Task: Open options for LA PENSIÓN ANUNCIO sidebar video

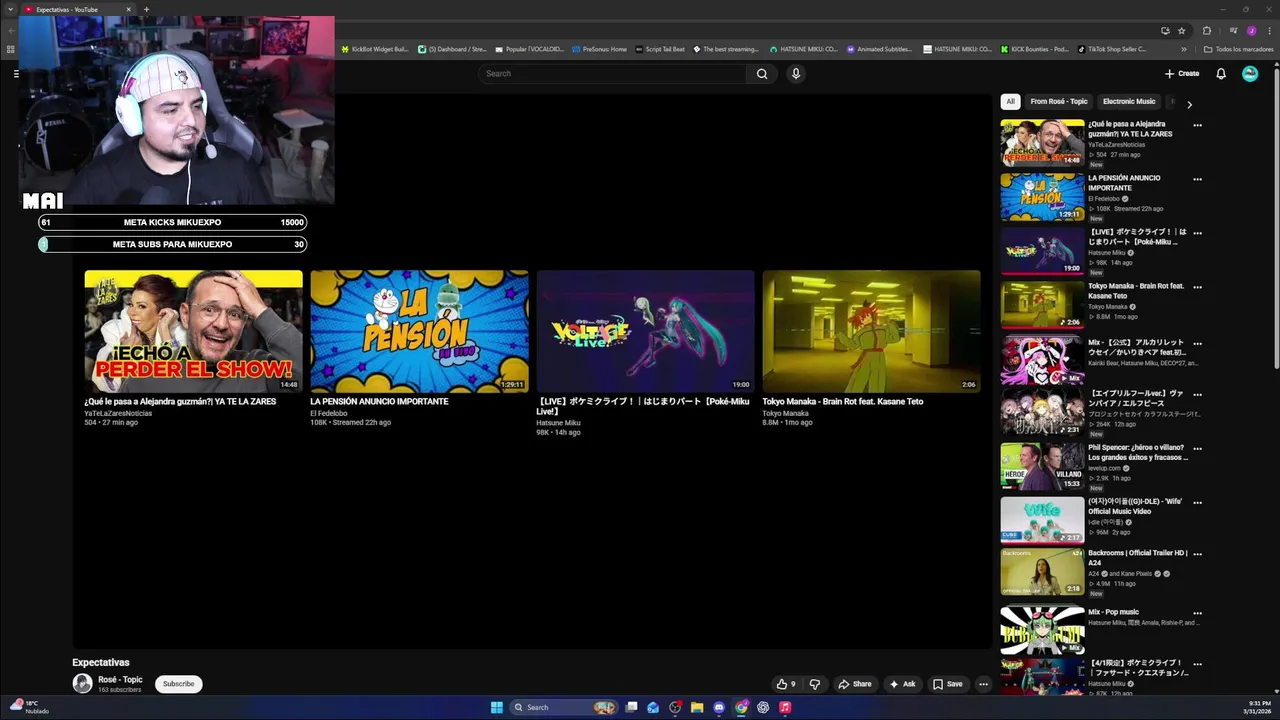Action: 1197,179
